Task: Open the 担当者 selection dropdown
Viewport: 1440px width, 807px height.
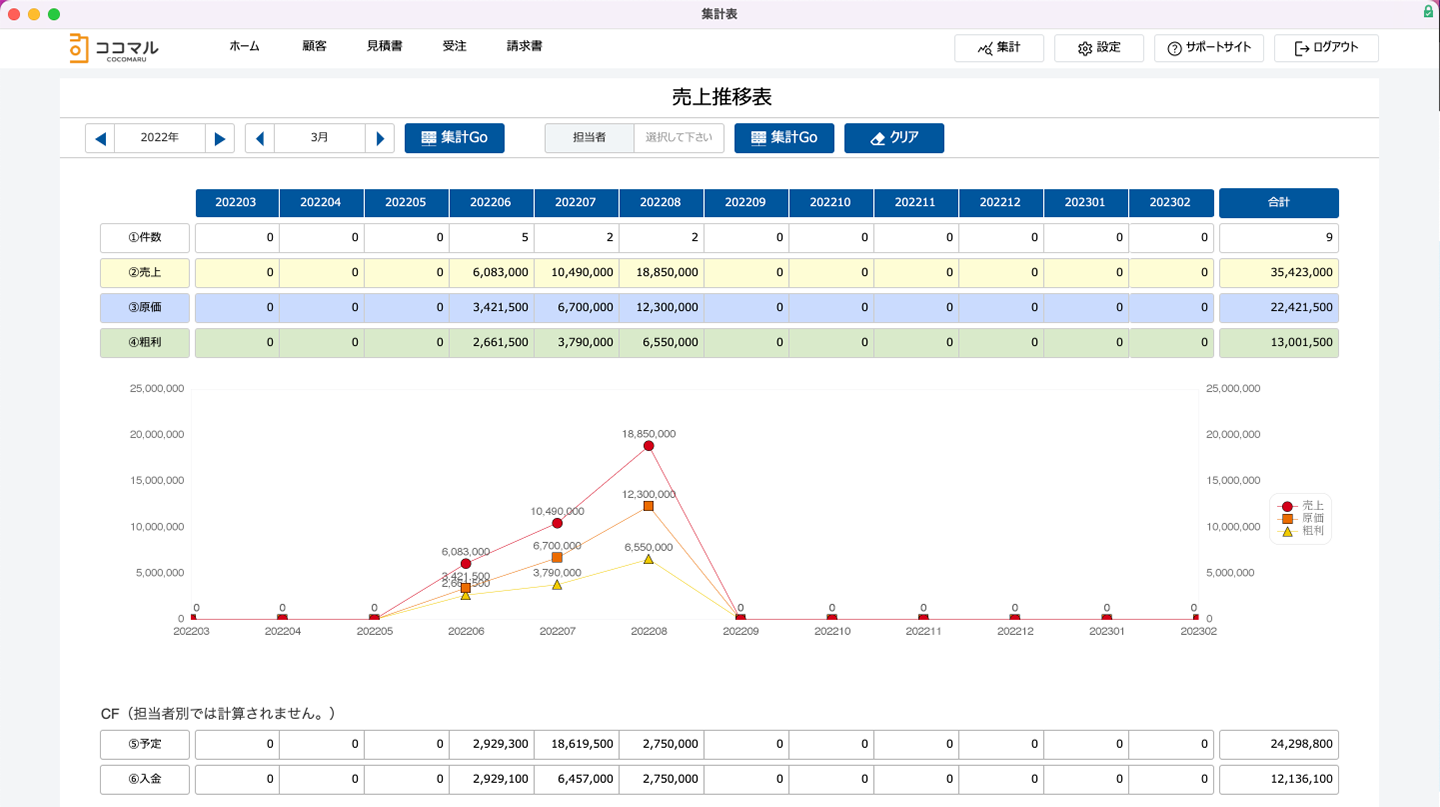Action: 678,138
